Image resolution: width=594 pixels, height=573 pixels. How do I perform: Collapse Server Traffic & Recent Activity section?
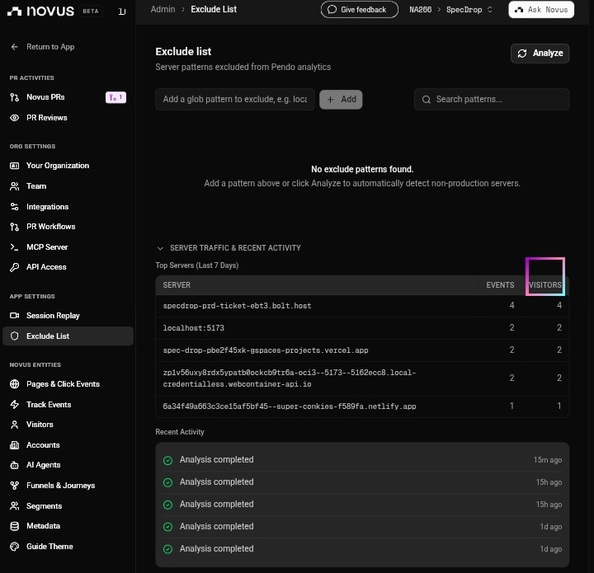160,248
